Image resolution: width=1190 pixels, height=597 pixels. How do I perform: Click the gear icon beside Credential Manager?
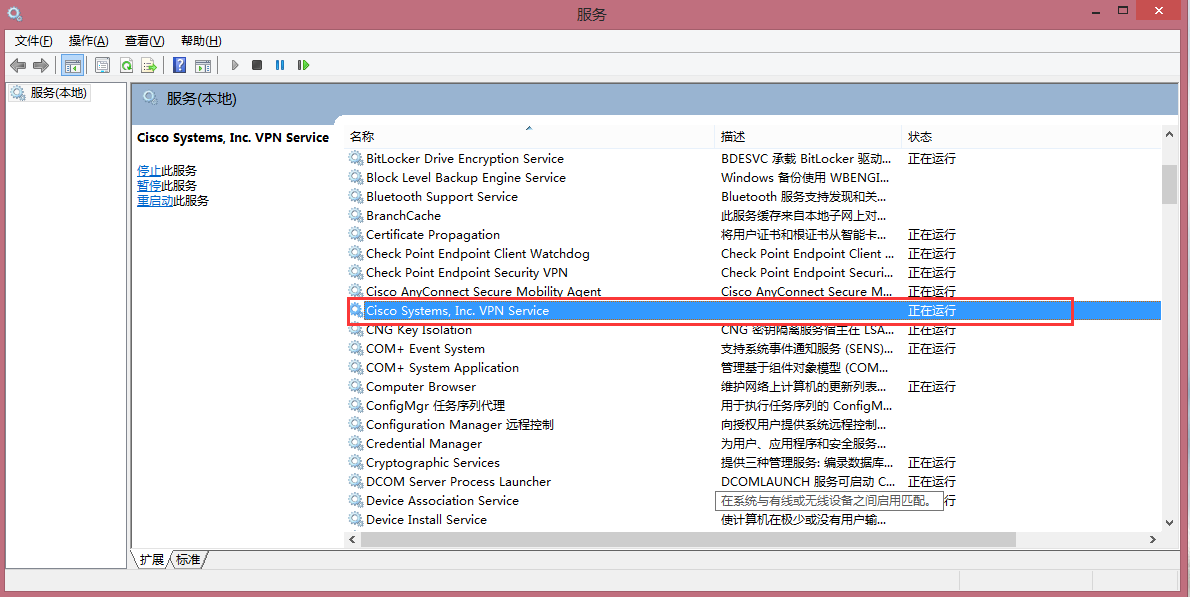tap(355, 443)
